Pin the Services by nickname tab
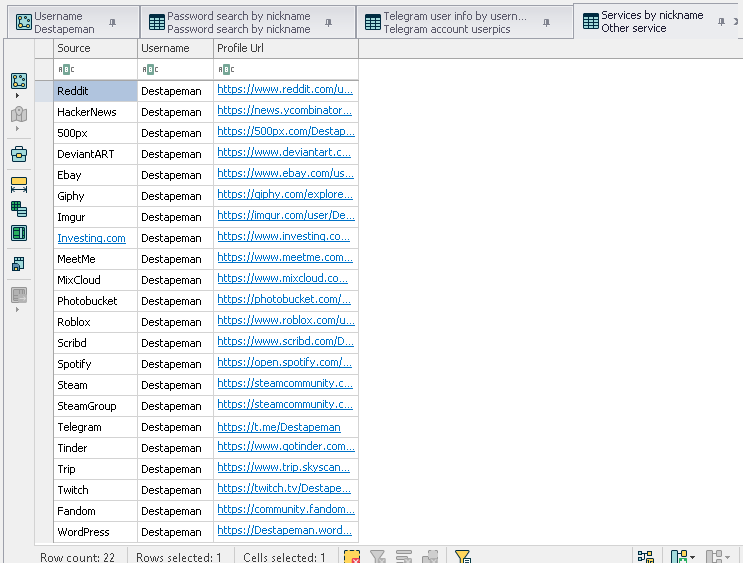Viewport: 743px width, 563px height. (721, 21)
